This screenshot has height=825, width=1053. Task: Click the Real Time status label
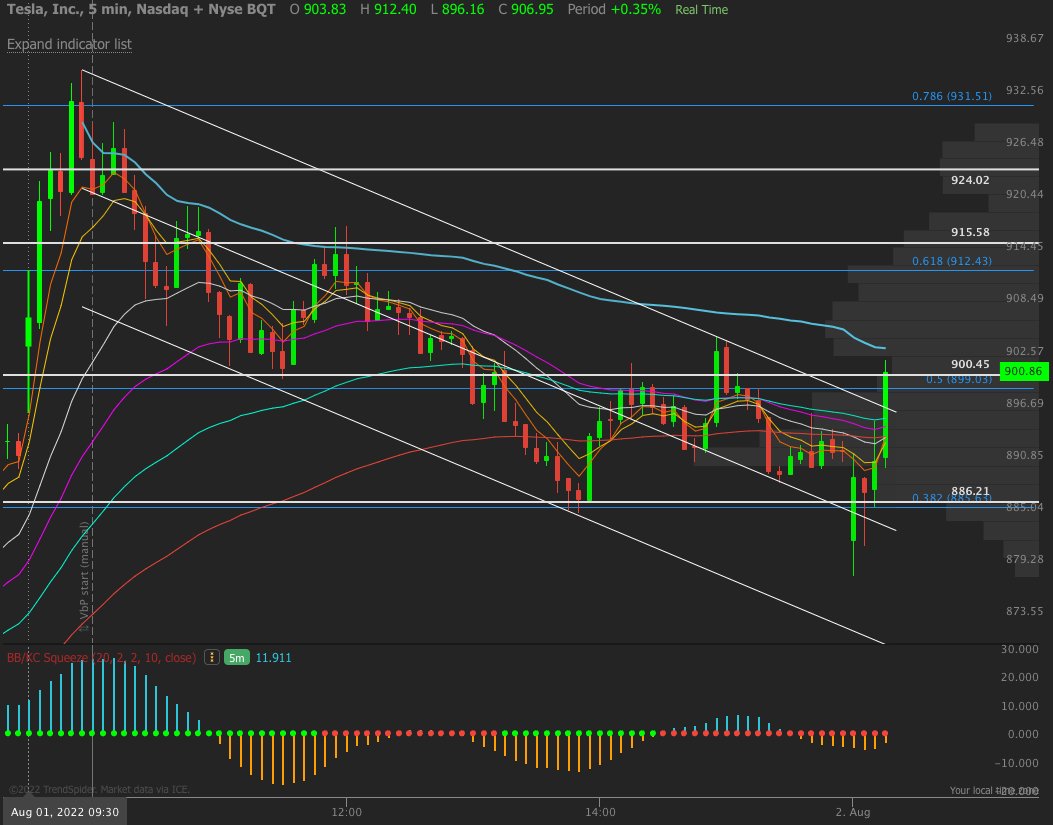701,10
